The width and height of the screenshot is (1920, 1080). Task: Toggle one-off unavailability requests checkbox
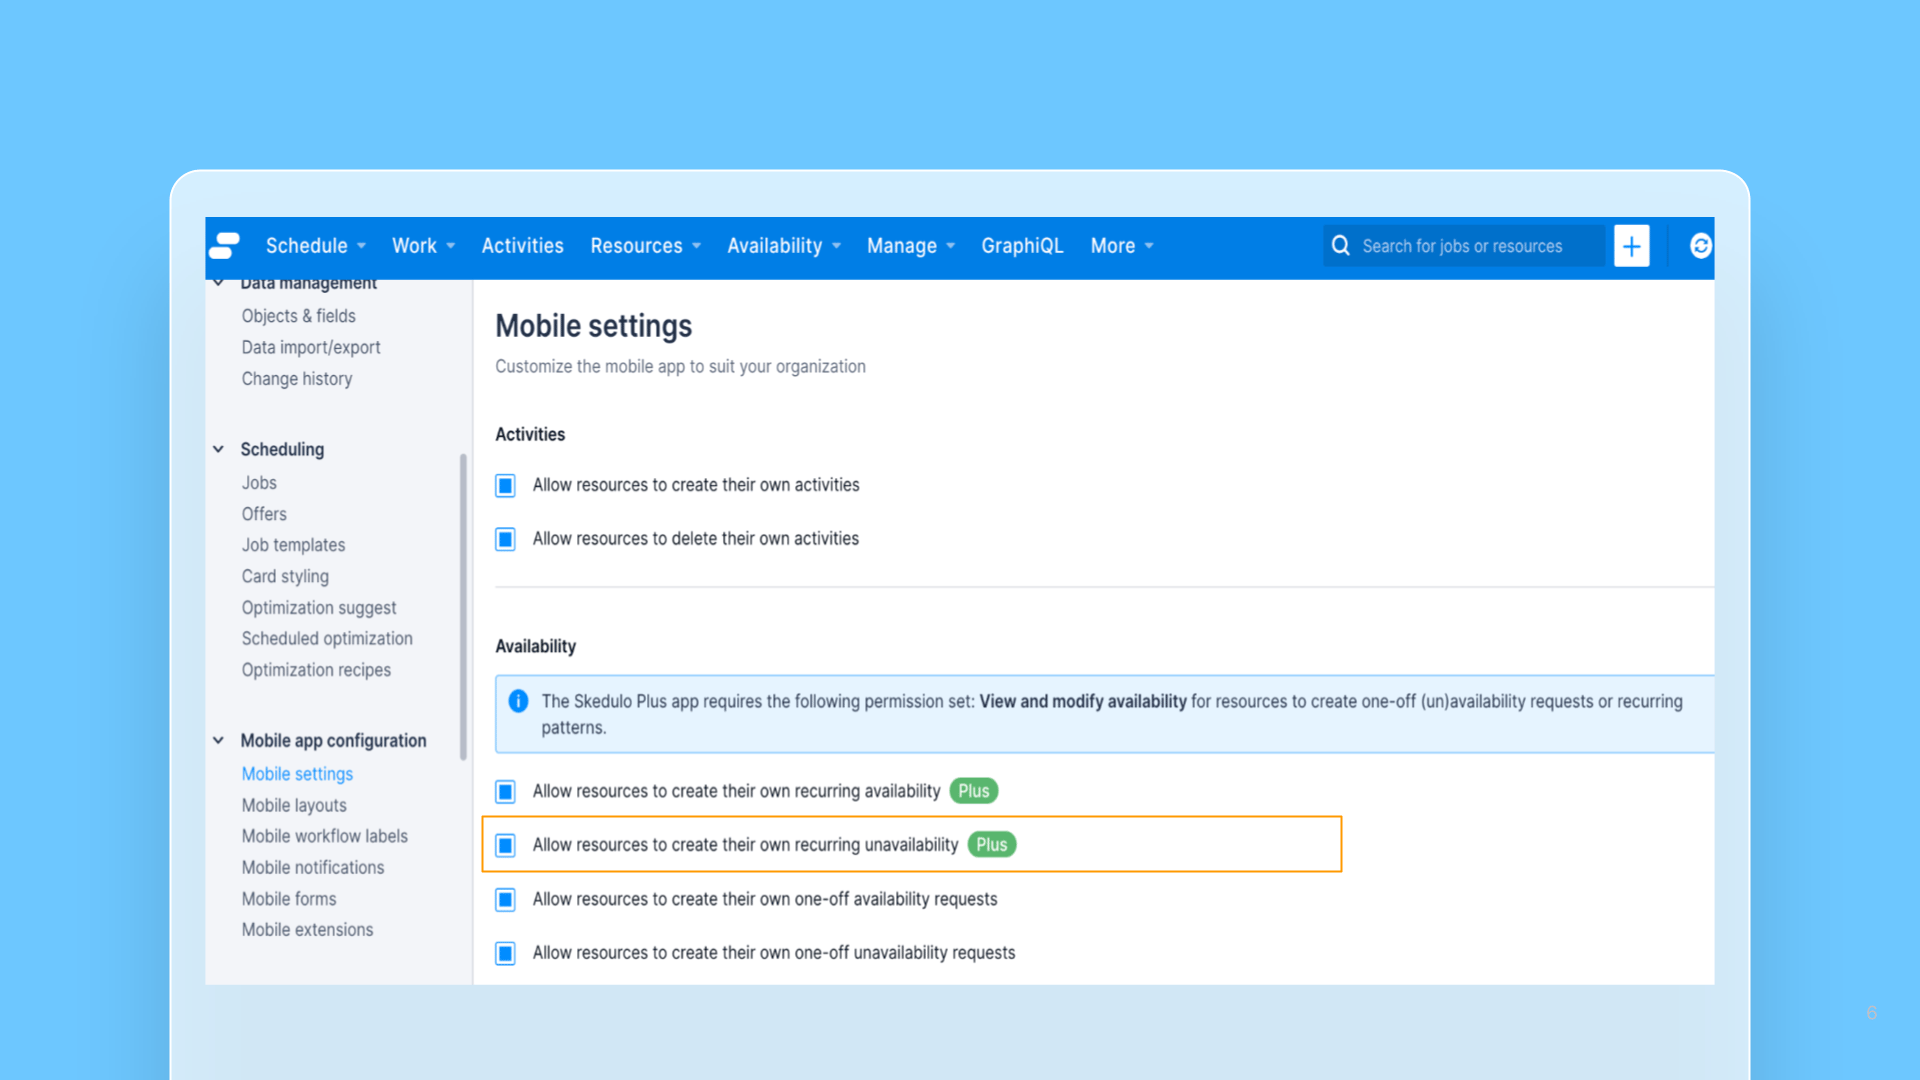(x=506, y=954)
